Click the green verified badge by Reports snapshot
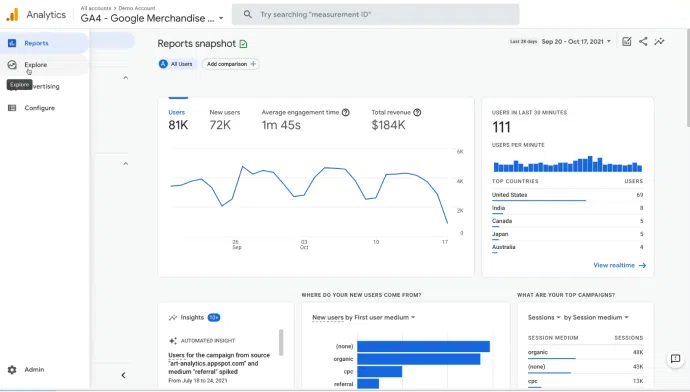 tap(243, 44)
